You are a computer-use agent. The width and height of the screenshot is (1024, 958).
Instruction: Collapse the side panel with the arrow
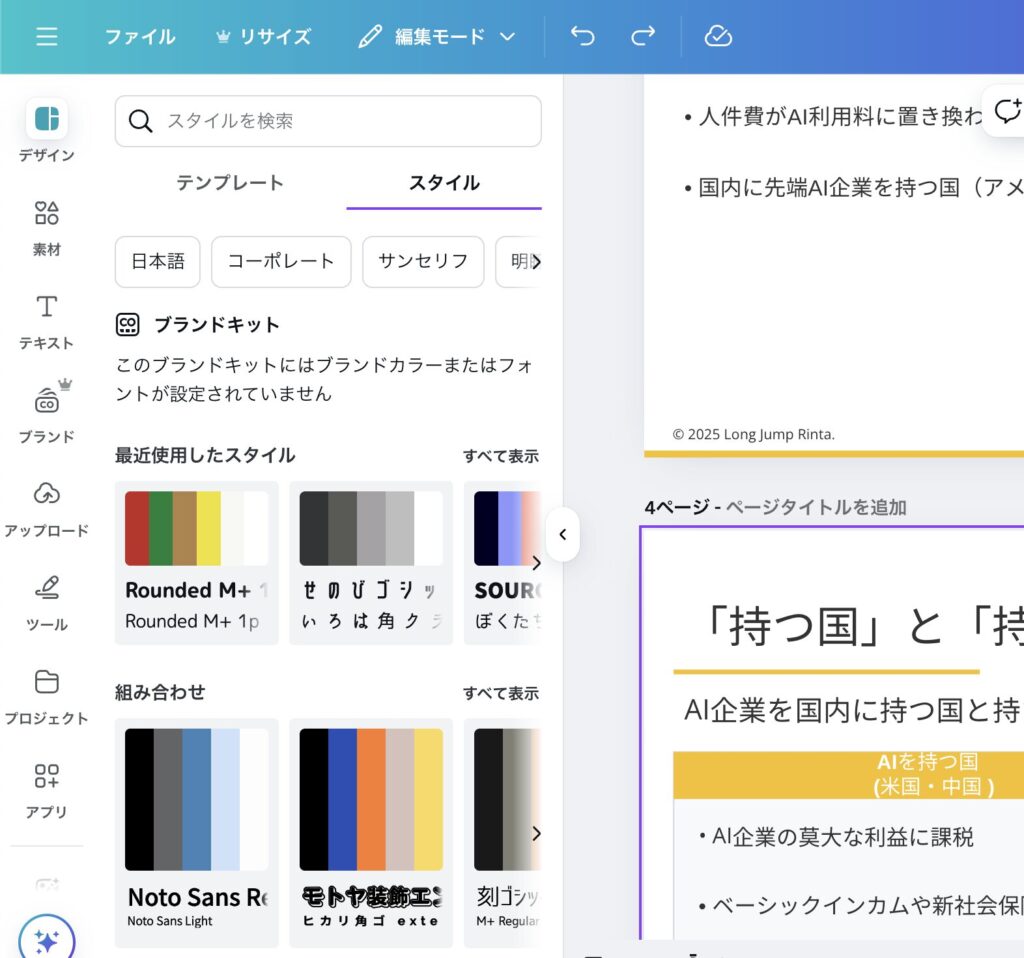pos(562,534)
